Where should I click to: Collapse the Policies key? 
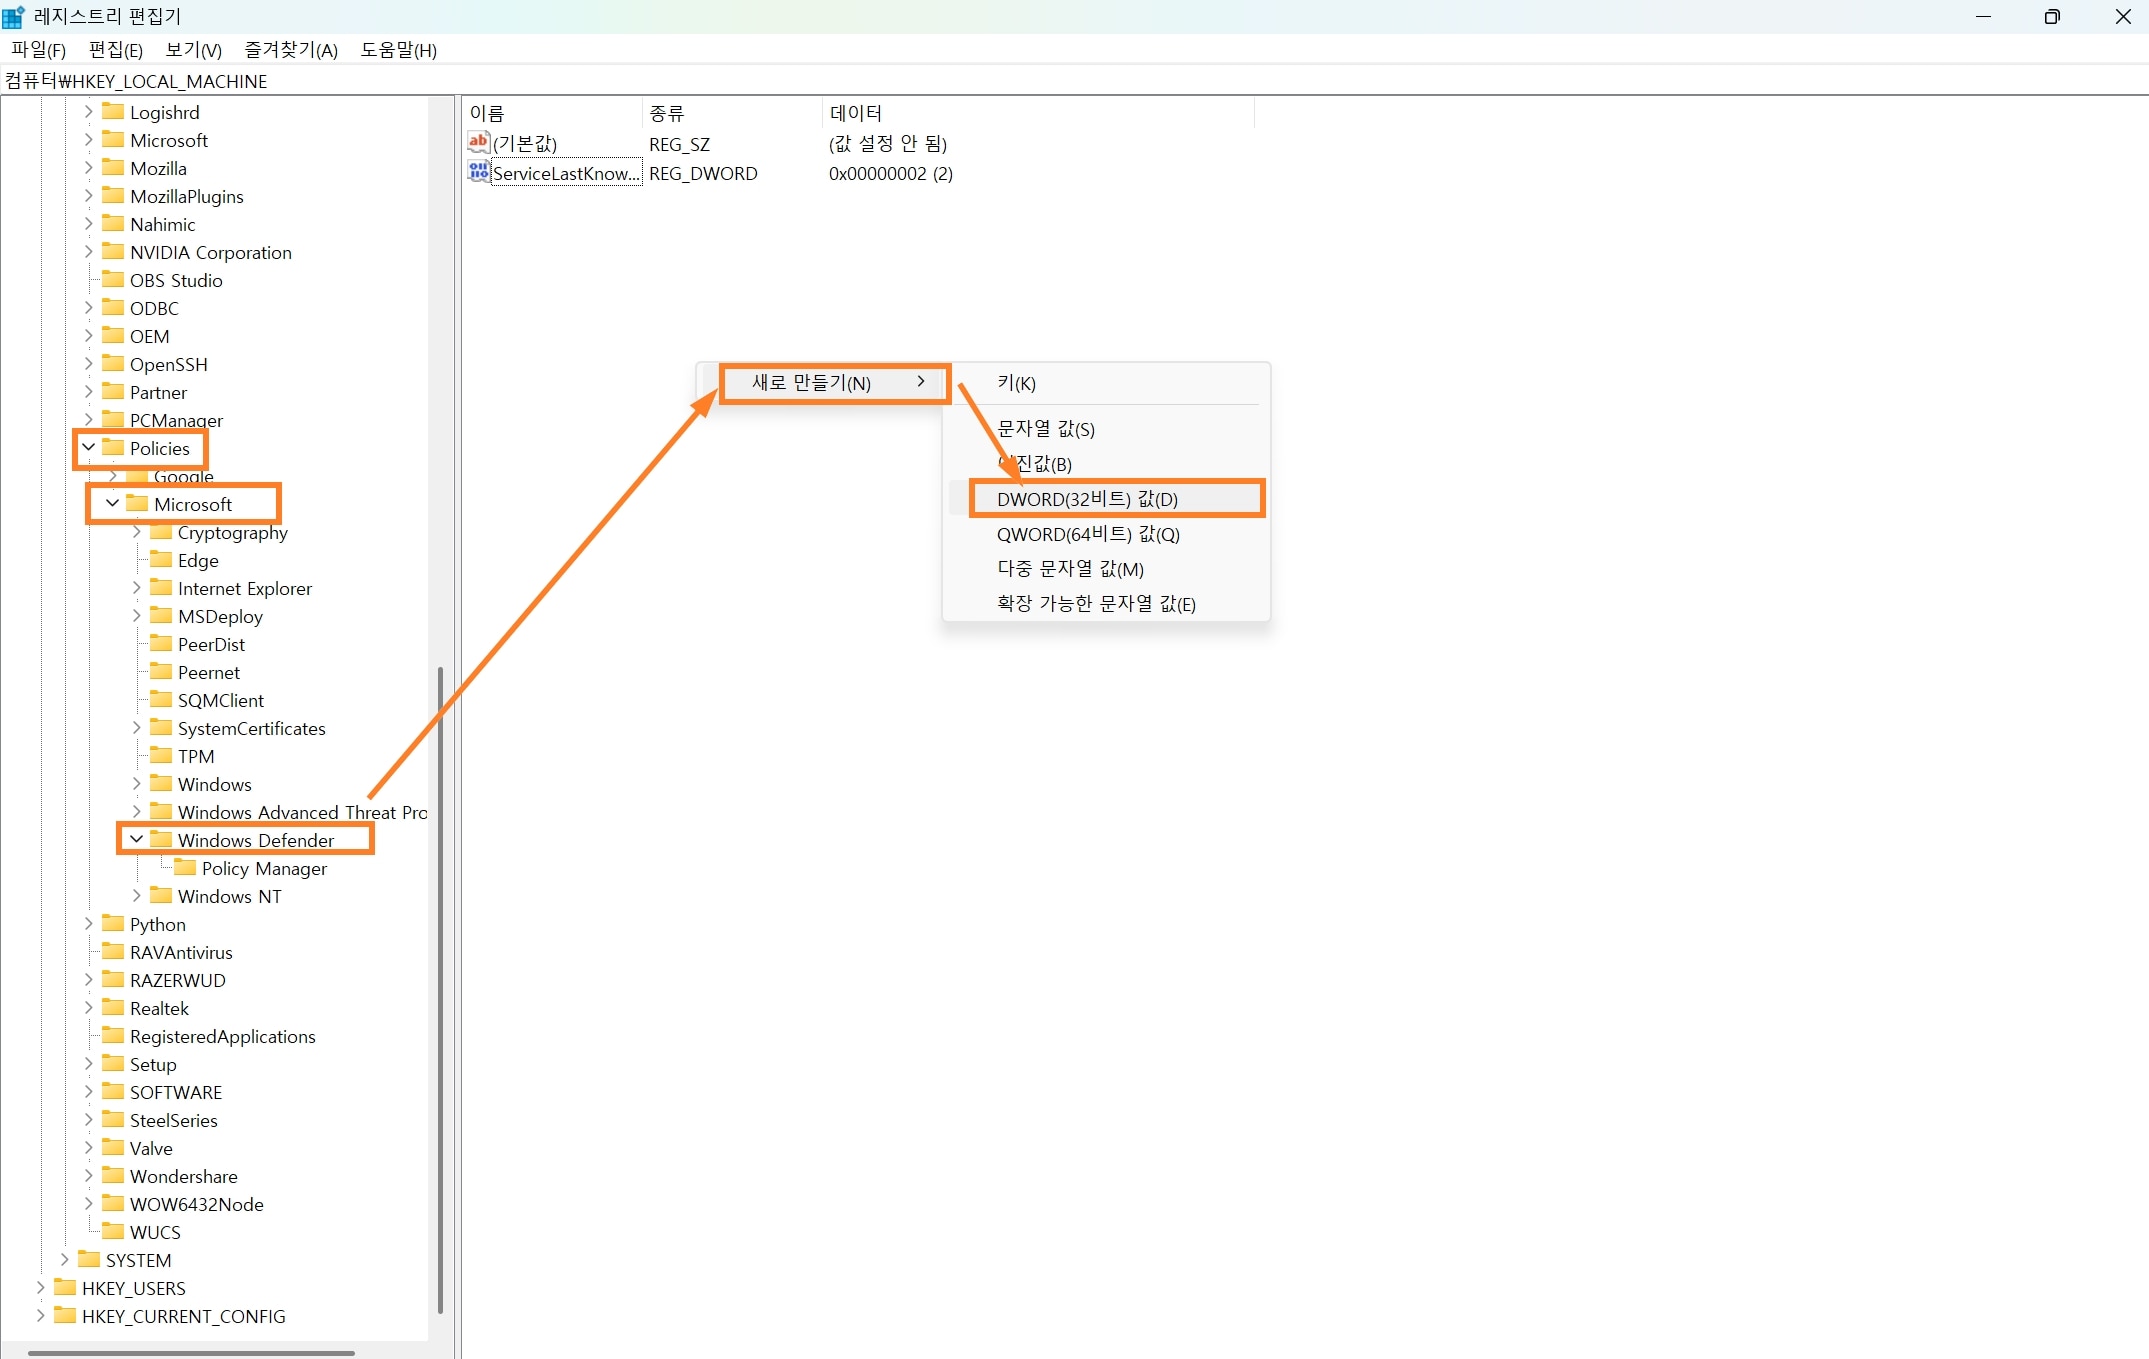coord(88,447)
